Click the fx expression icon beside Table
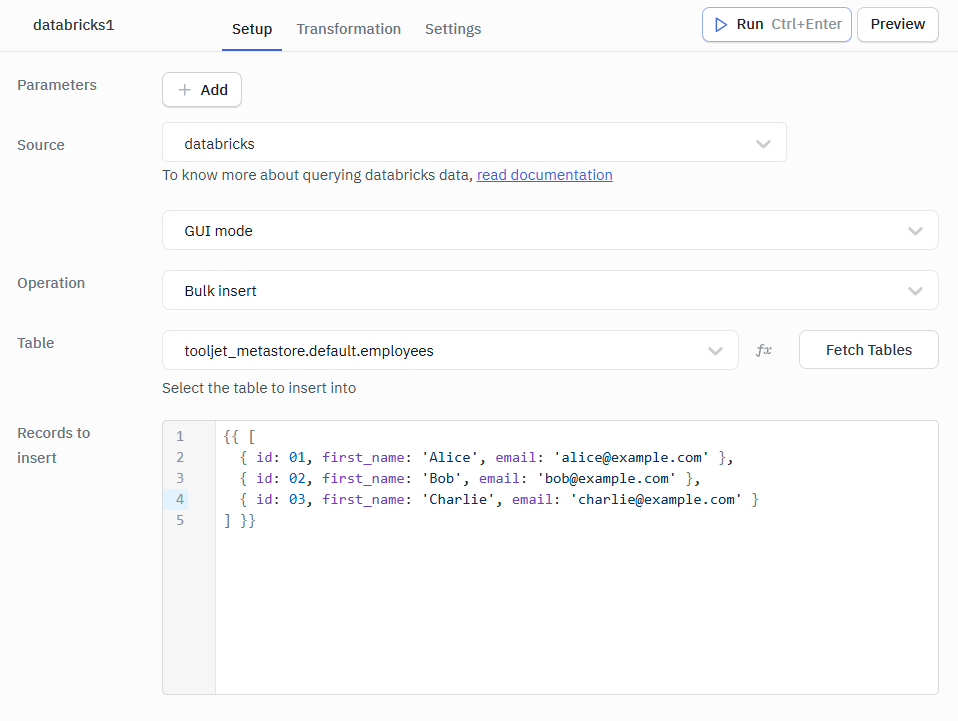Viewport: 958px width, 721px height. pos(764,350)
